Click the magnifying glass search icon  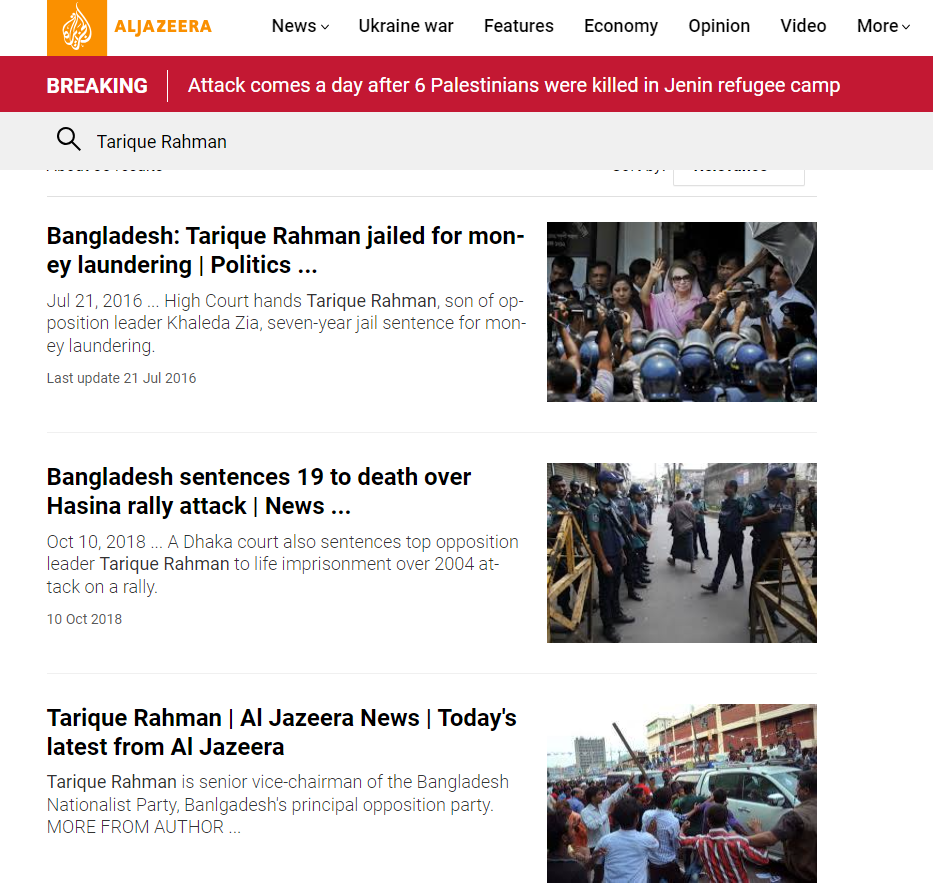68,139
